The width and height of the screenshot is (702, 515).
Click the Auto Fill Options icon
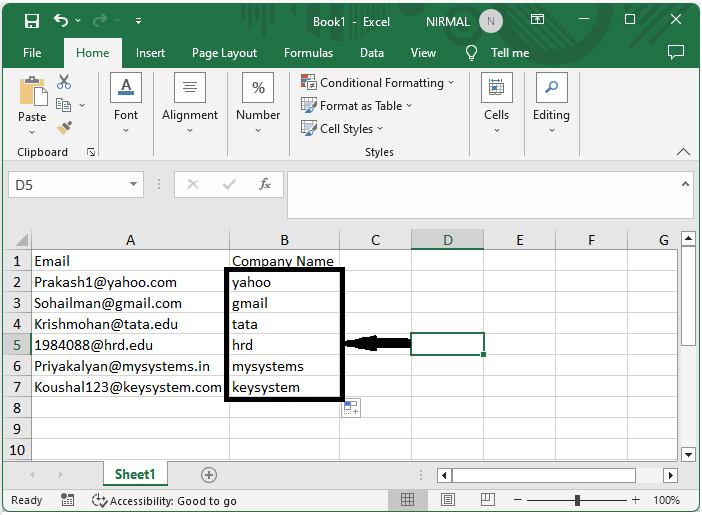point(351,407)
